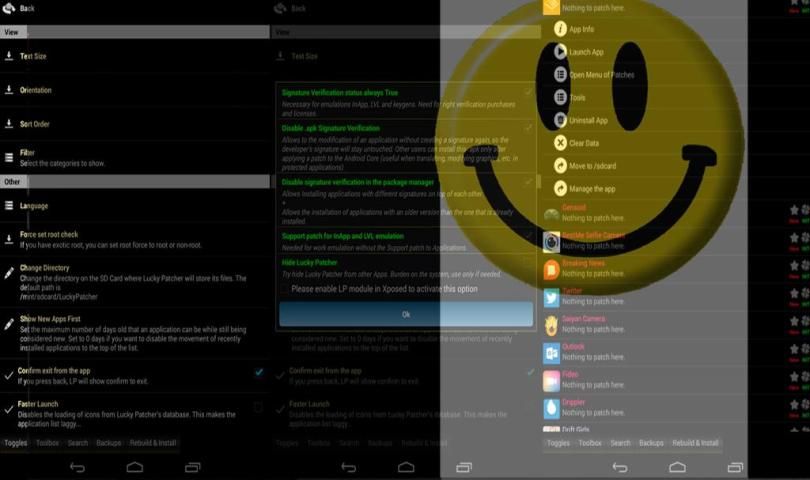Click the pencil icon beside Change Directory
The height and width of the screenshot is (480, 810).
click(x=9, y=272)
